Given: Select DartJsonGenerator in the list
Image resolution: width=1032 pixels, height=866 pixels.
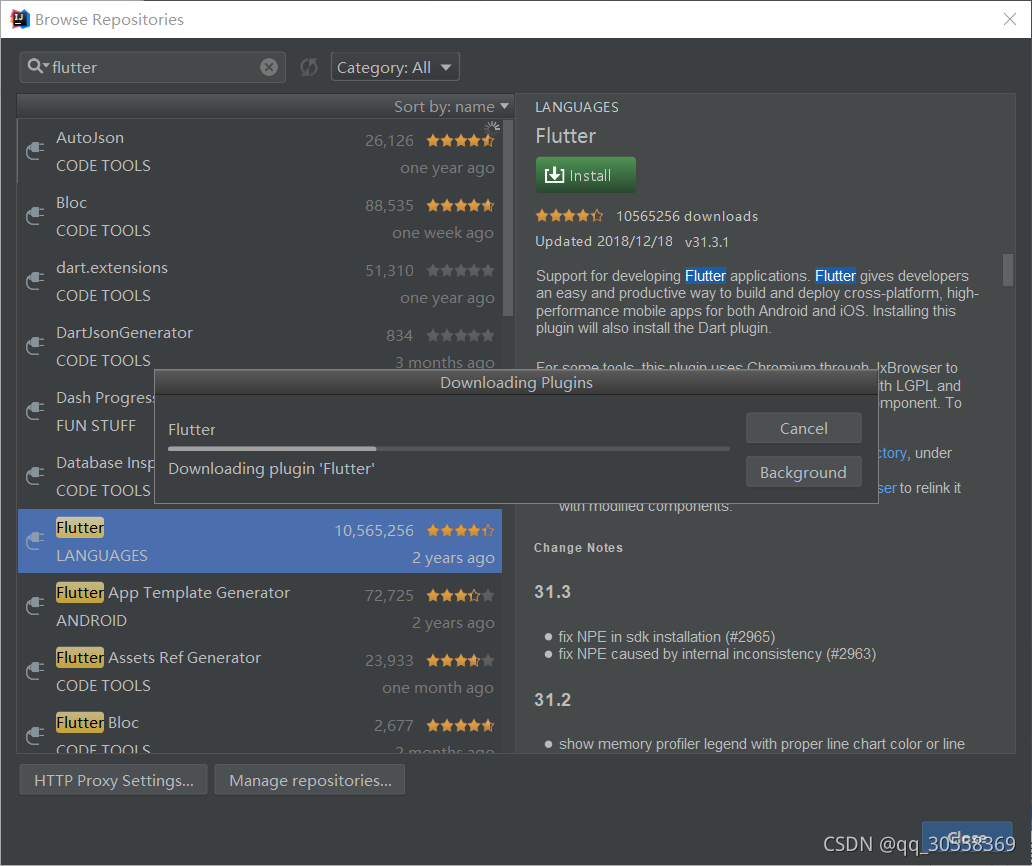Looking at the screenshot, I should [x=124, y=333].
